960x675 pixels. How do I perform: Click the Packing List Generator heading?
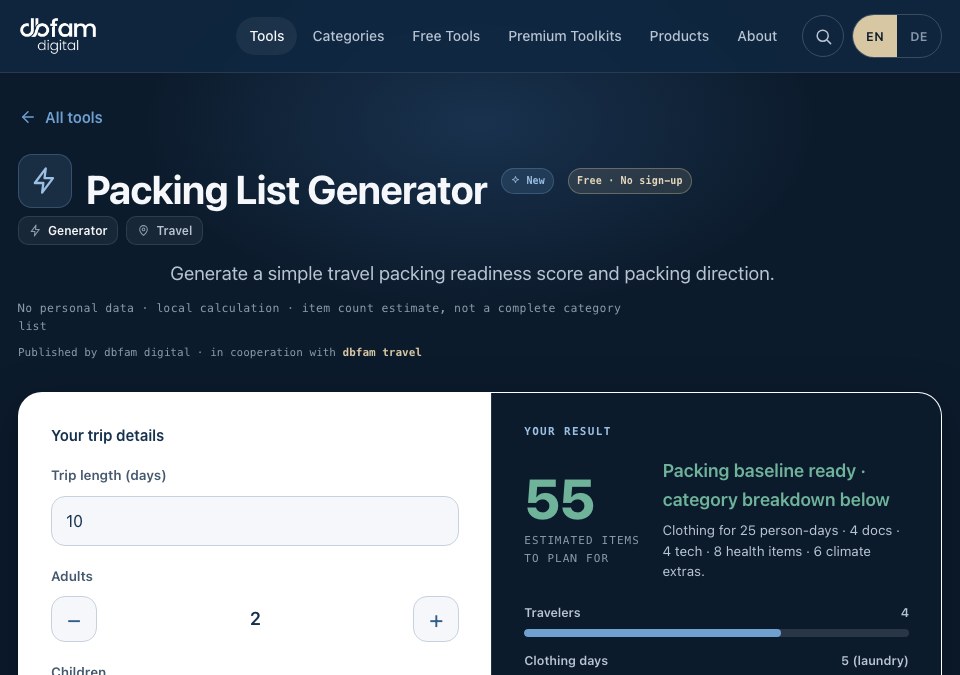287,190
